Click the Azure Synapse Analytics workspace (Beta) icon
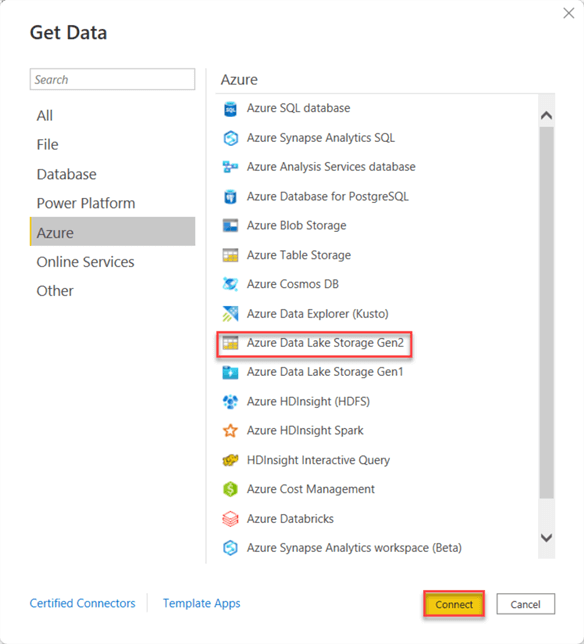Image resolution: width=584 pixels, height=644 pixels. 230,548
